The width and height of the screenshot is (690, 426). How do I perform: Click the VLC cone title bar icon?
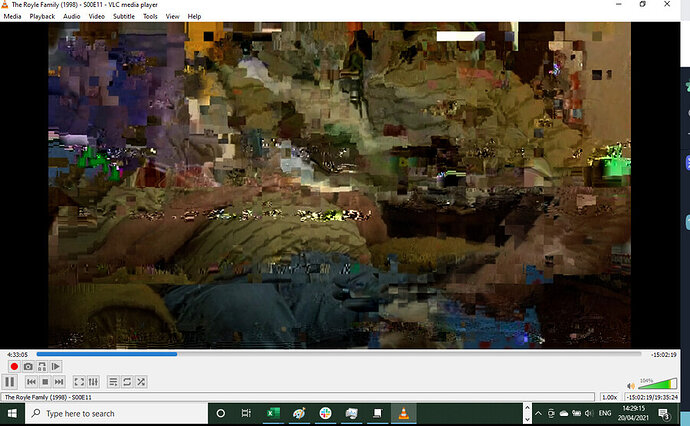[x=5, y=4]
